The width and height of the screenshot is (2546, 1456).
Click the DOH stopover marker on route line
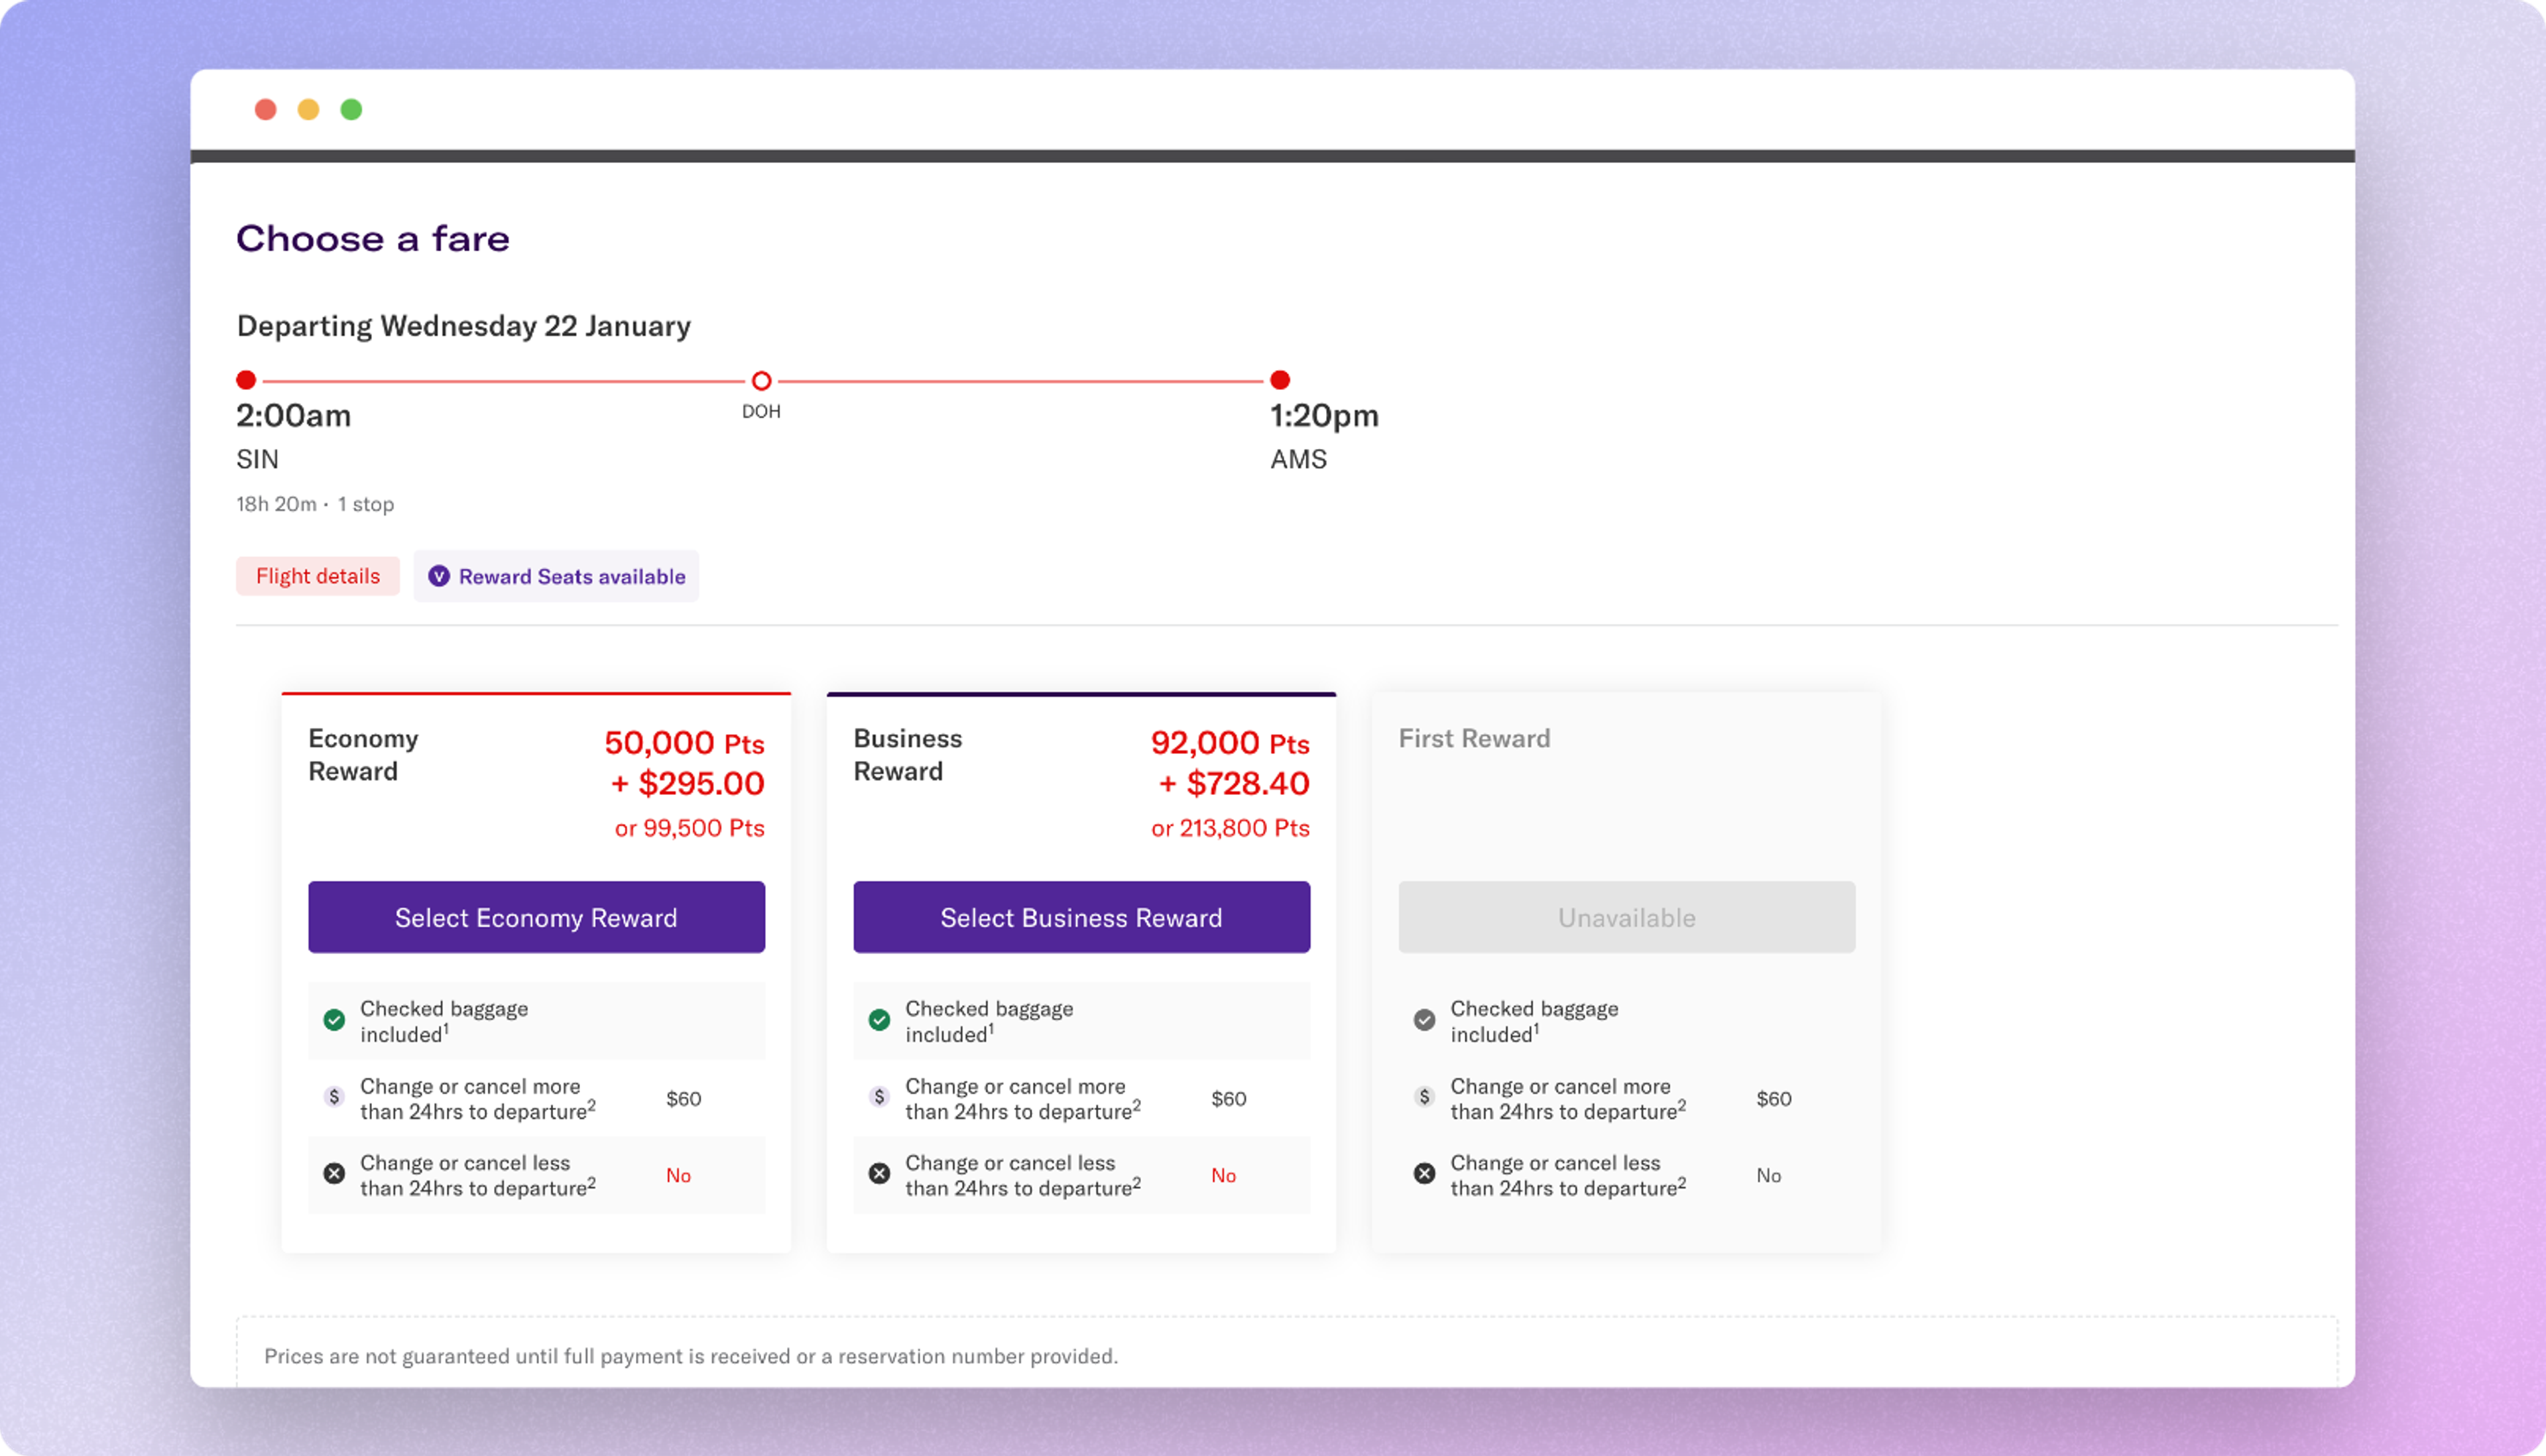tap(761, 381)
